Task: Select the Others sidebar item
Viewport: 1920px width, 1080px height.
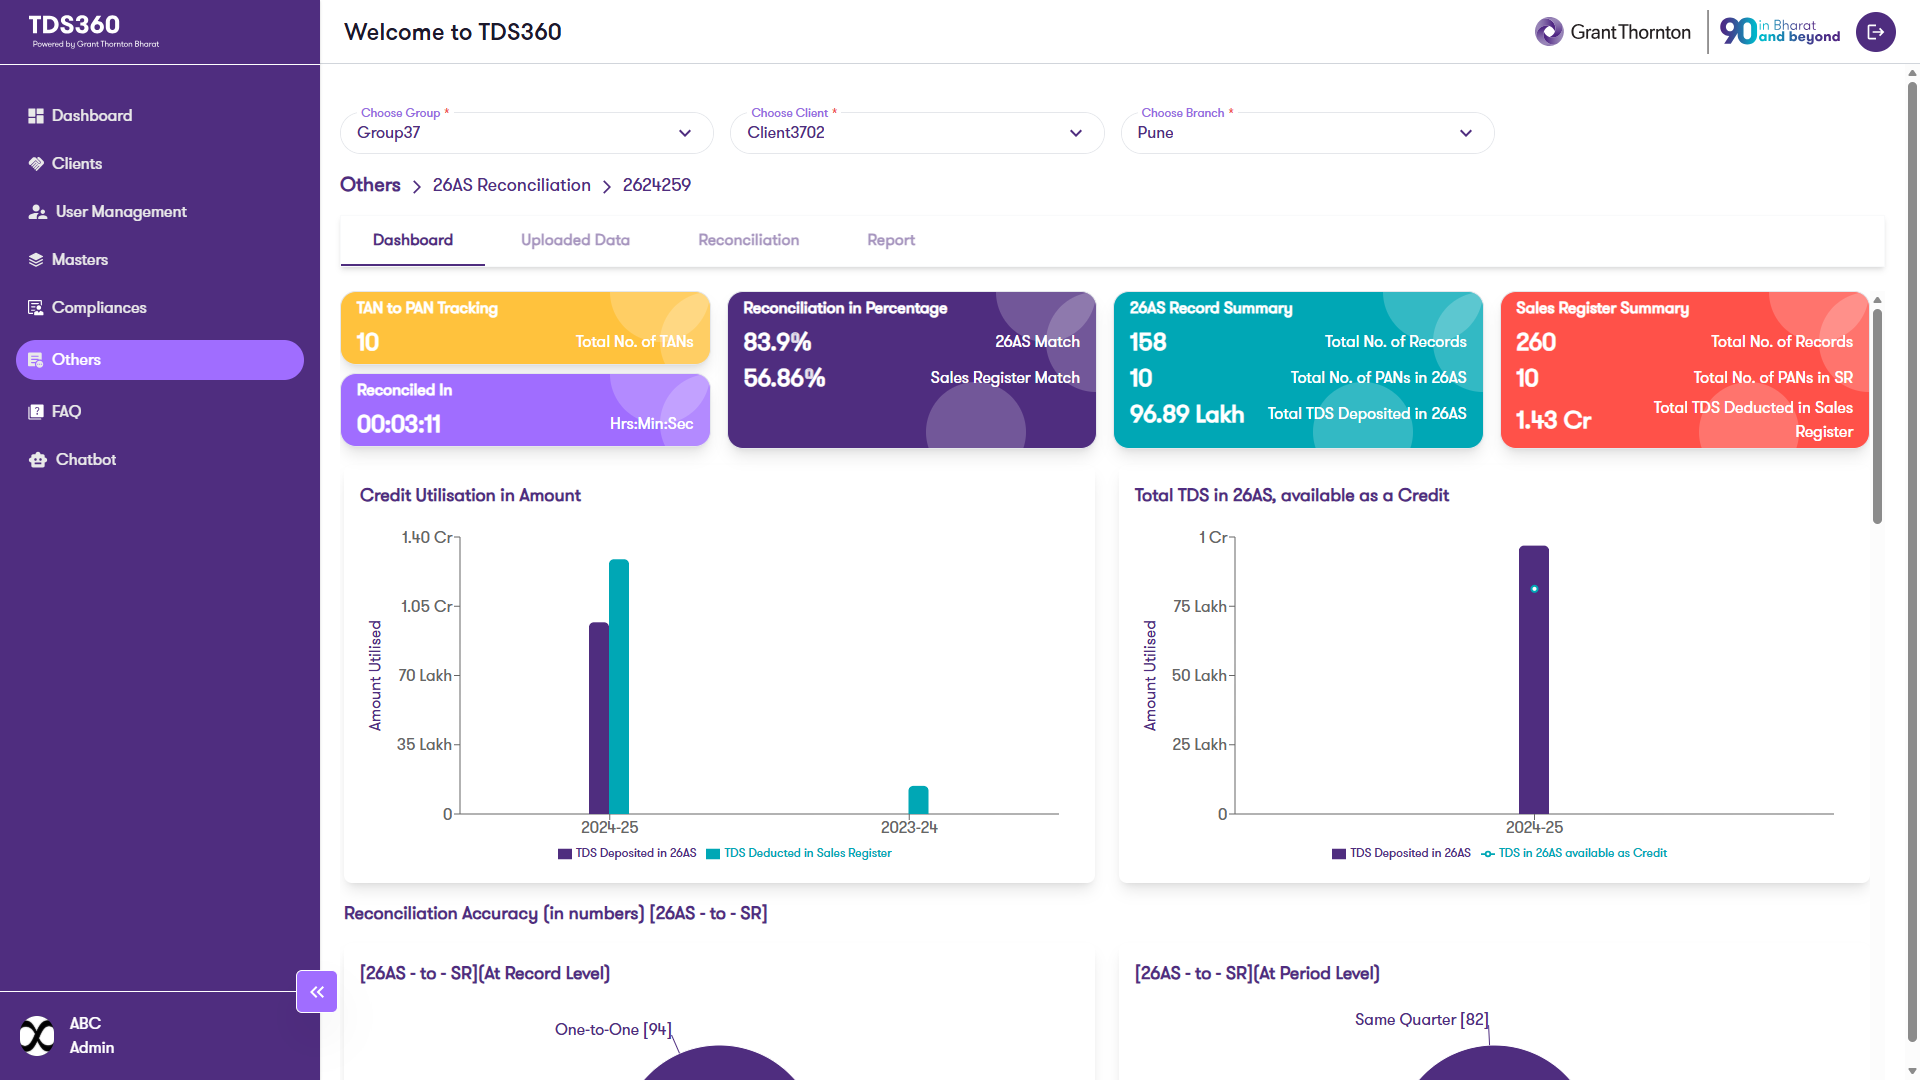Action: coord(160,360)
